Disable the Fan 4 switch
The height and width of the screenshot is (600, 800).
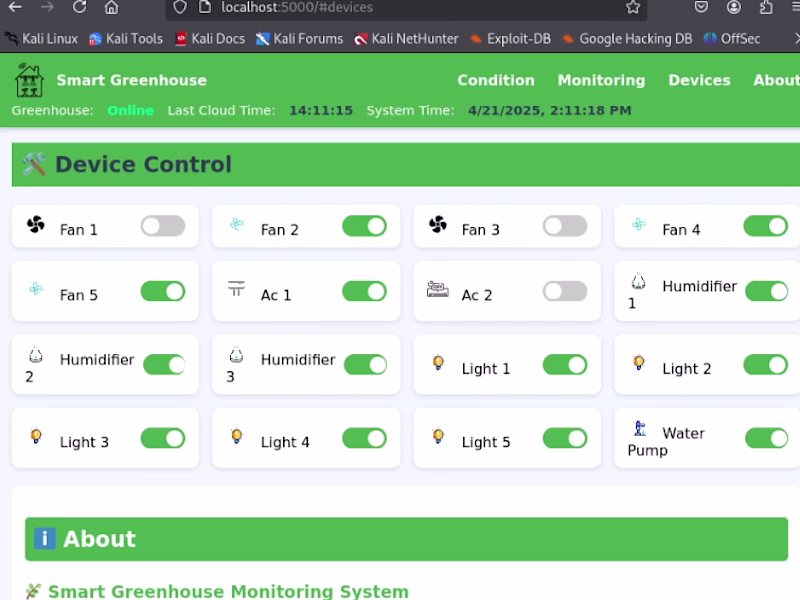pyautogui.click(x=766, y=226)
